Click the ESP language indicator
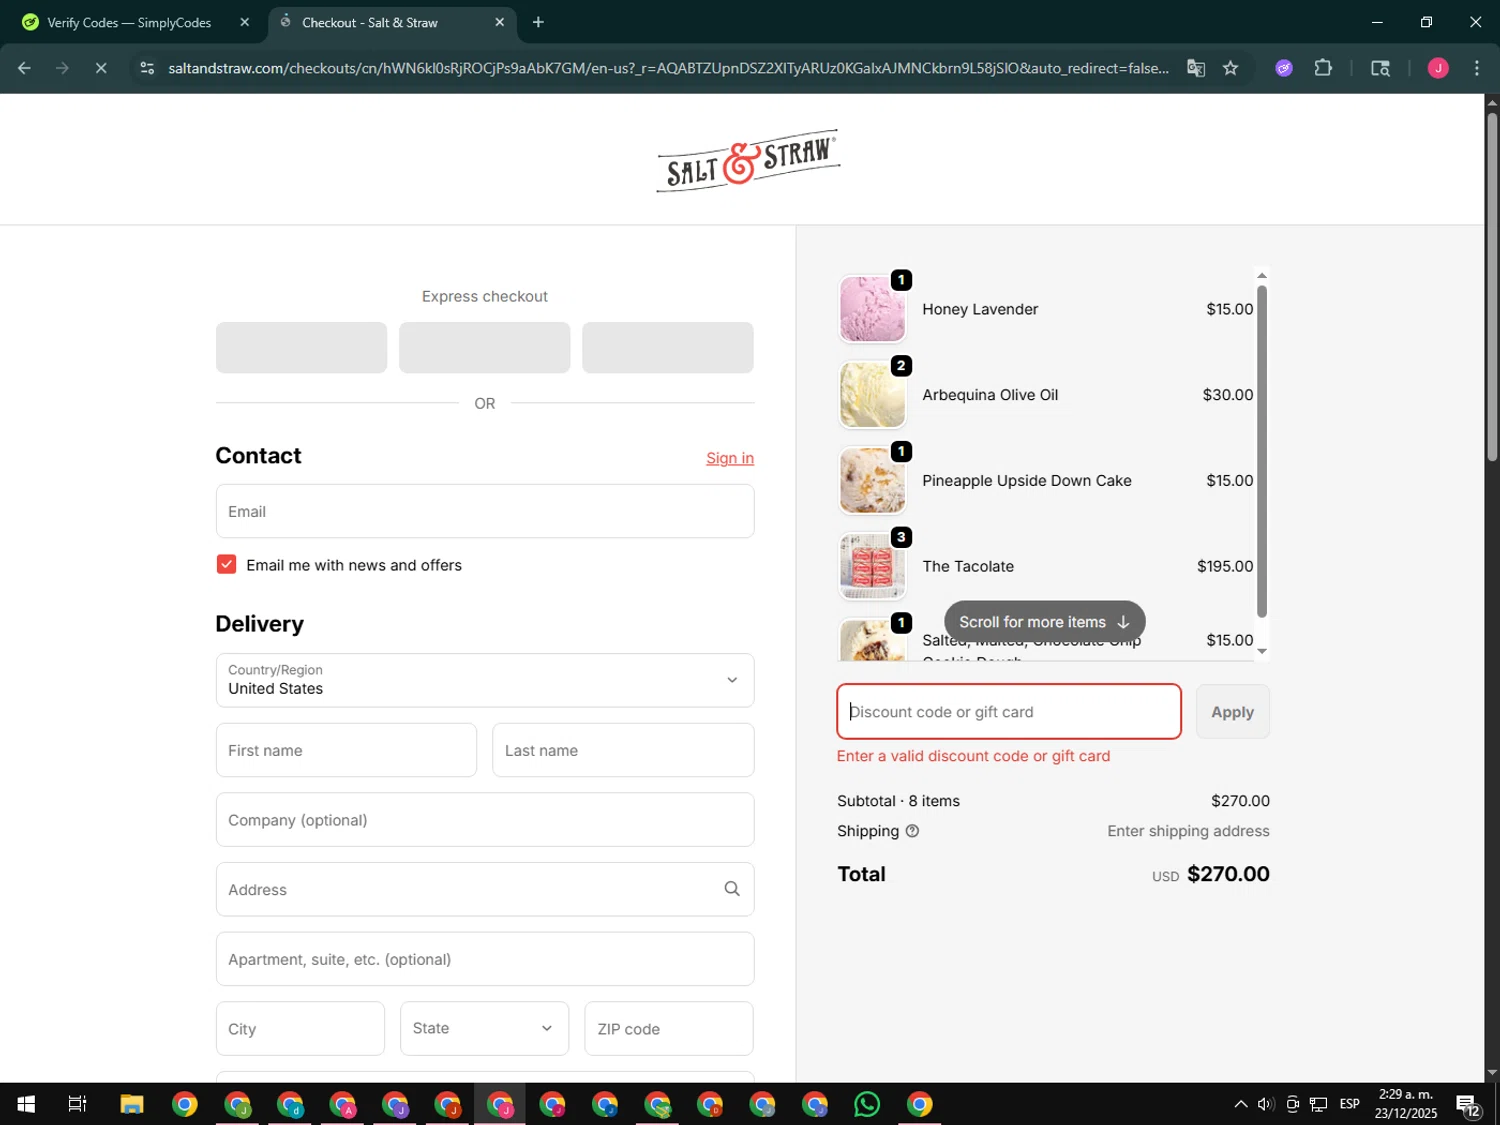This screenshot has width=1500, height=1125. [x=1350, y=1104]
